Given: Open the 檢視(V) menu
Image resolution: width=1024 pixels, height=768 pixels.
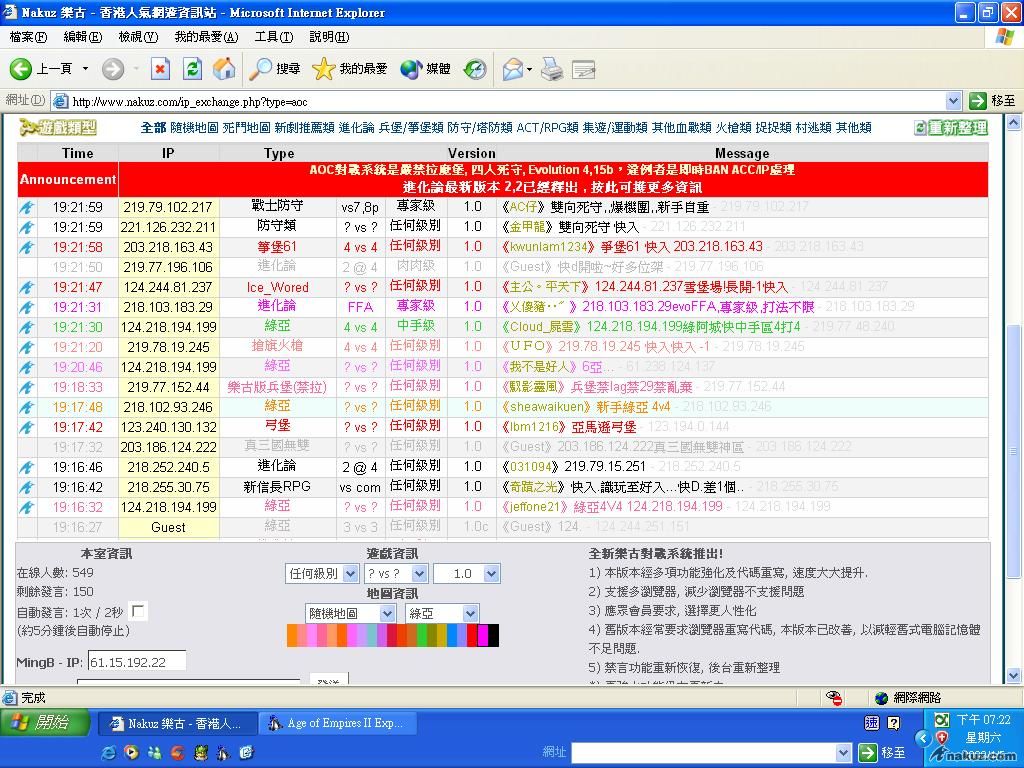Looking at the screenshot, I should 138,37.
